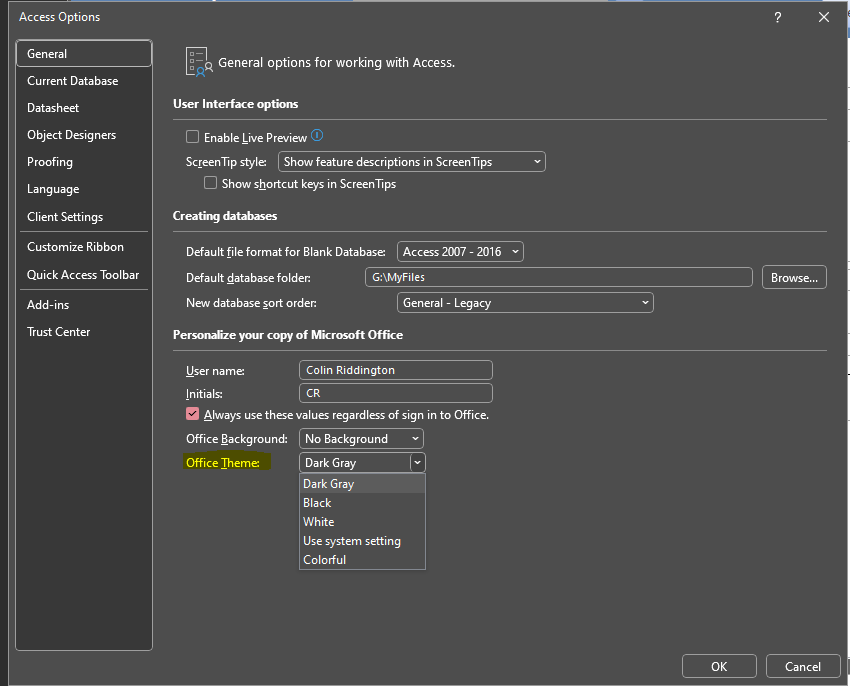
Task: Open Object Designers options
Action: coord(84,135)
